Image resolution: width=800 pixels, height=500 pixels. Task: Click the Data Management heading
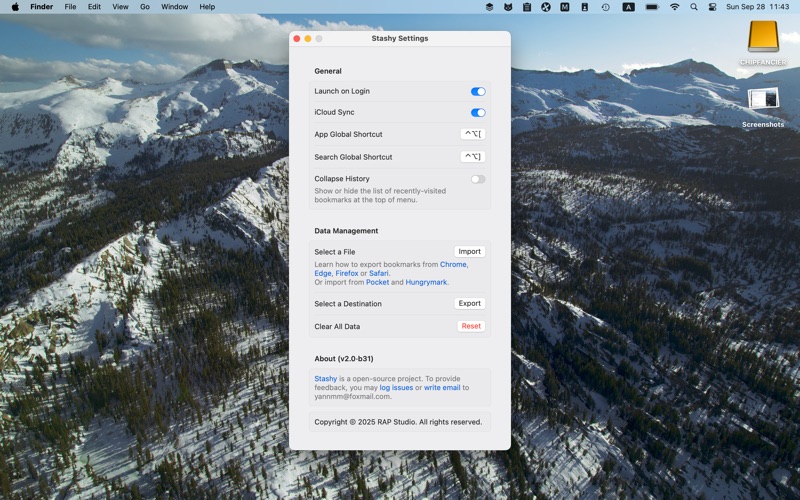[346, 231]
